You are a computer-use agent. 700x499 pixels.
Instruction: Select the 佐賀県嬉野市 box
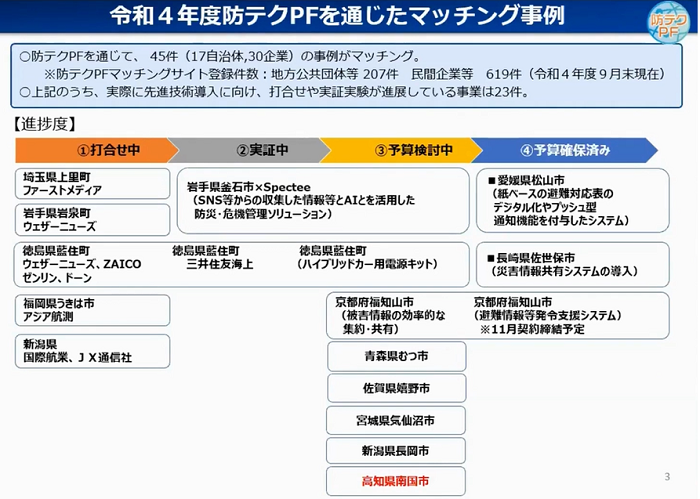[396, 388]
